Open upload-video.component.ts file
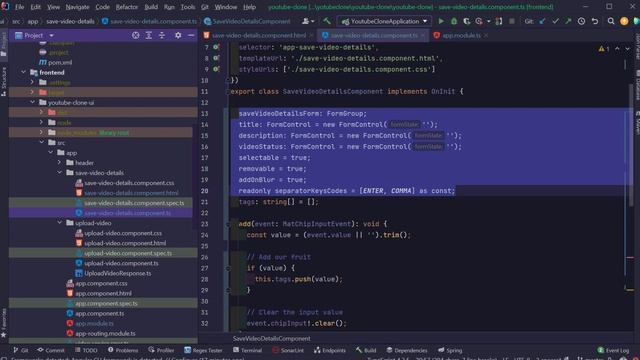 (x=121, y=263)
